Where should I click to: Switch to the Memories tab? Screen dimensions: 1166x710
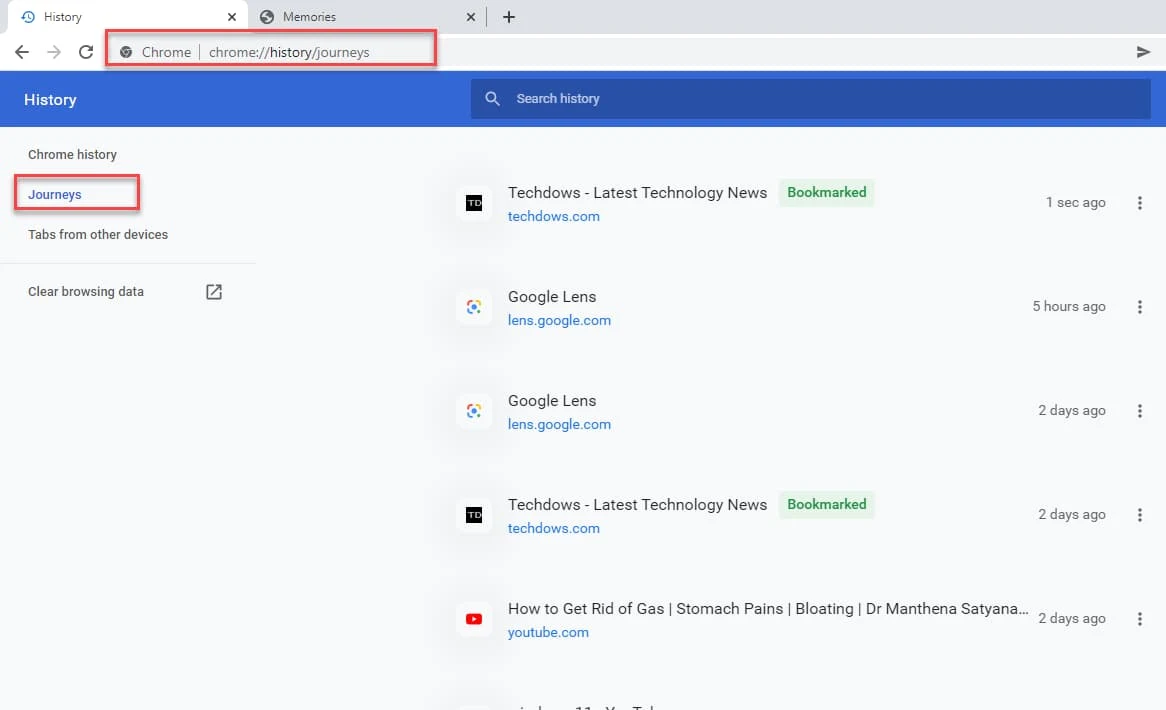[310, 16]
